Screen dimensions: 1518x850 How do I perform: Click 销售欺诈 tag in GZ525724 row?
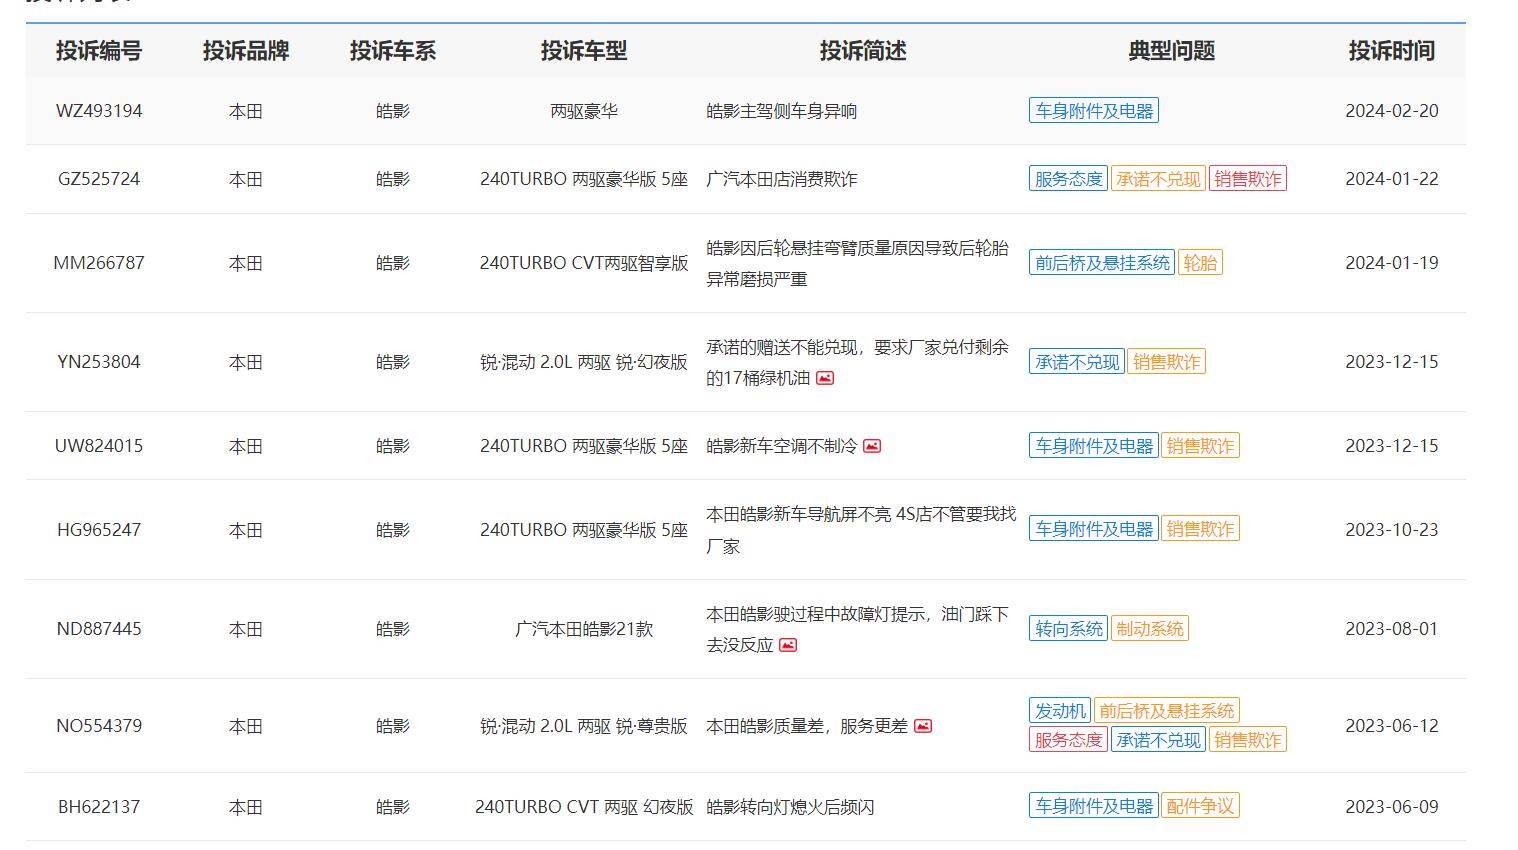pyautogui.click(x=1248, y=179)
